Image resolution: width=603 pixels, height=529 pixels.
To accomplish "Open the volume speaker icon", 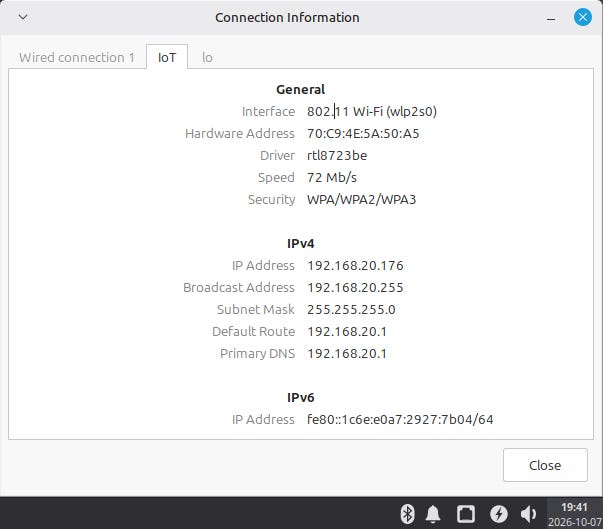I will tap(529, 514).
